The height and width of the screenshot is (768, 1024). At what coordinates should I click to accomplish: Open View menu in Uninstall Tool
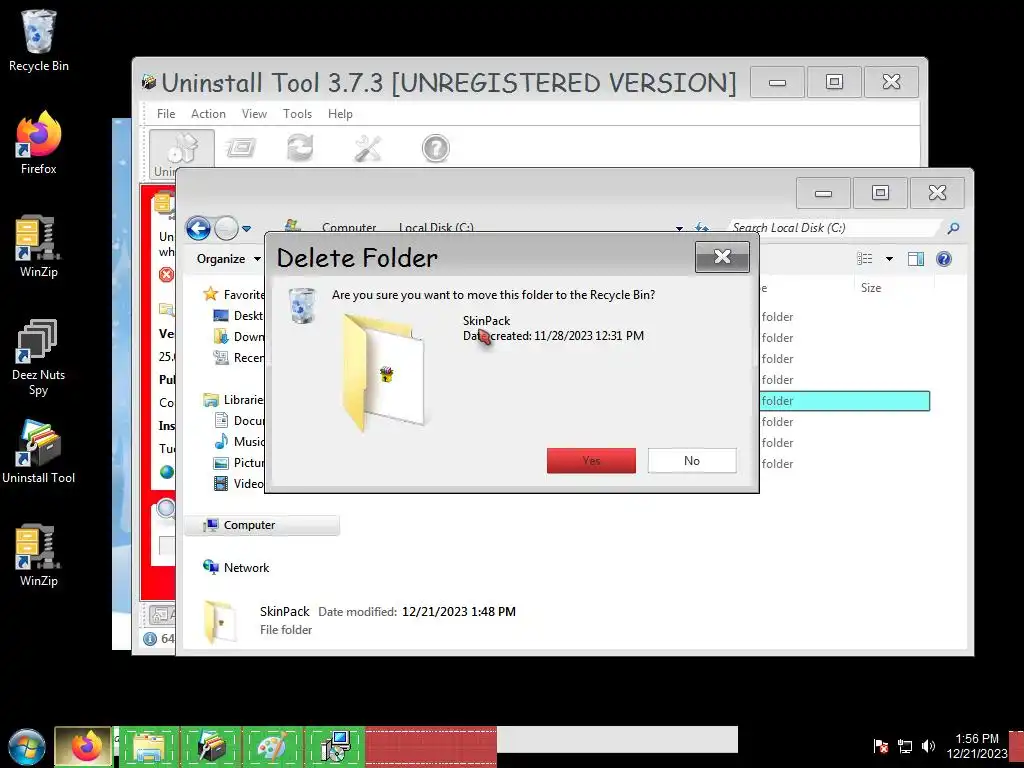point(254,114)
